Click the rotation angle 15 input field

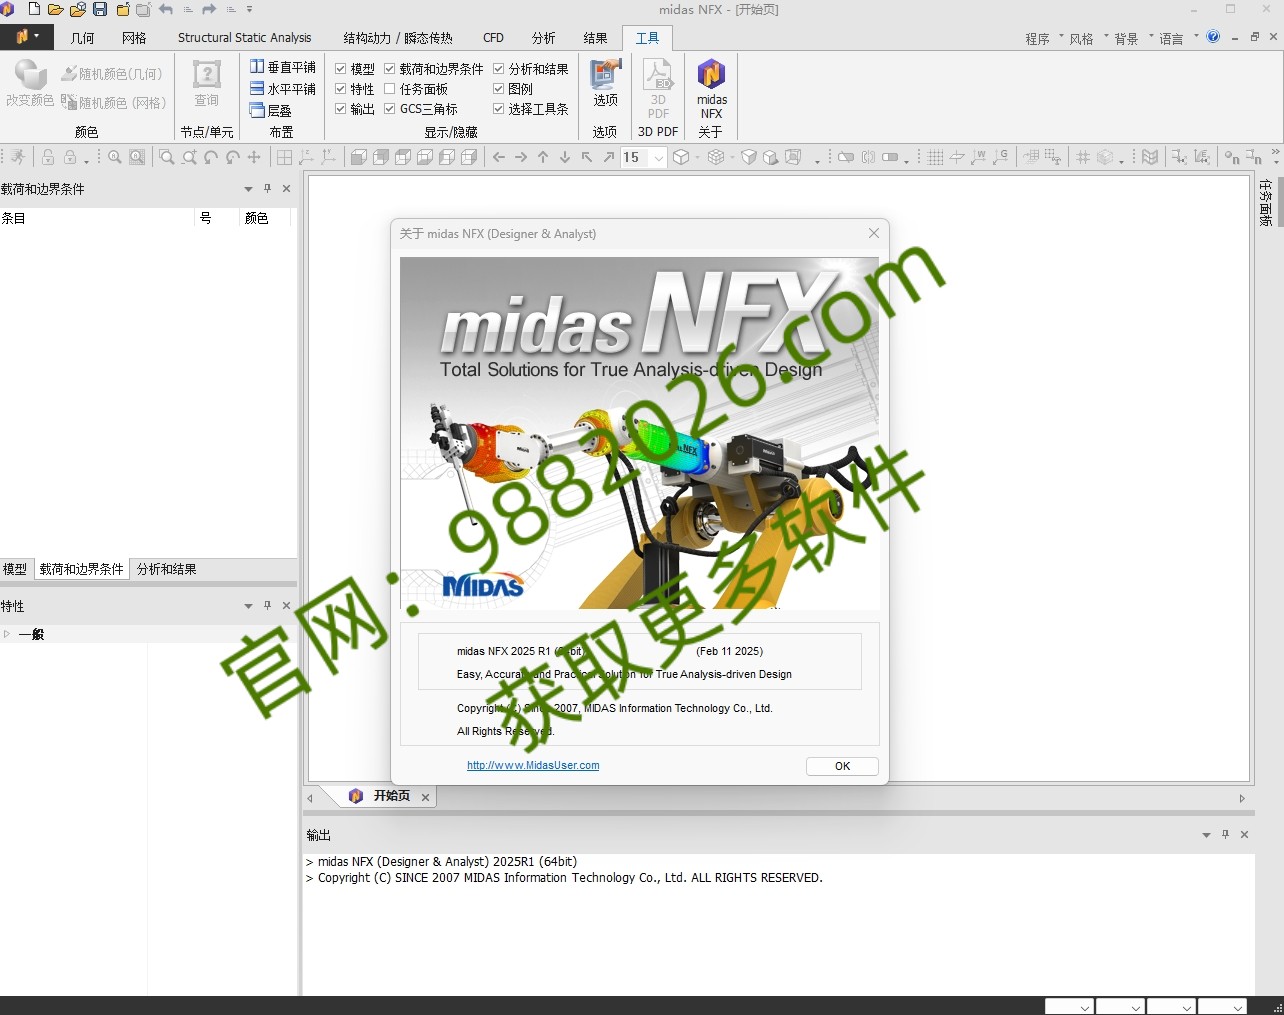(x=635, y=157)
